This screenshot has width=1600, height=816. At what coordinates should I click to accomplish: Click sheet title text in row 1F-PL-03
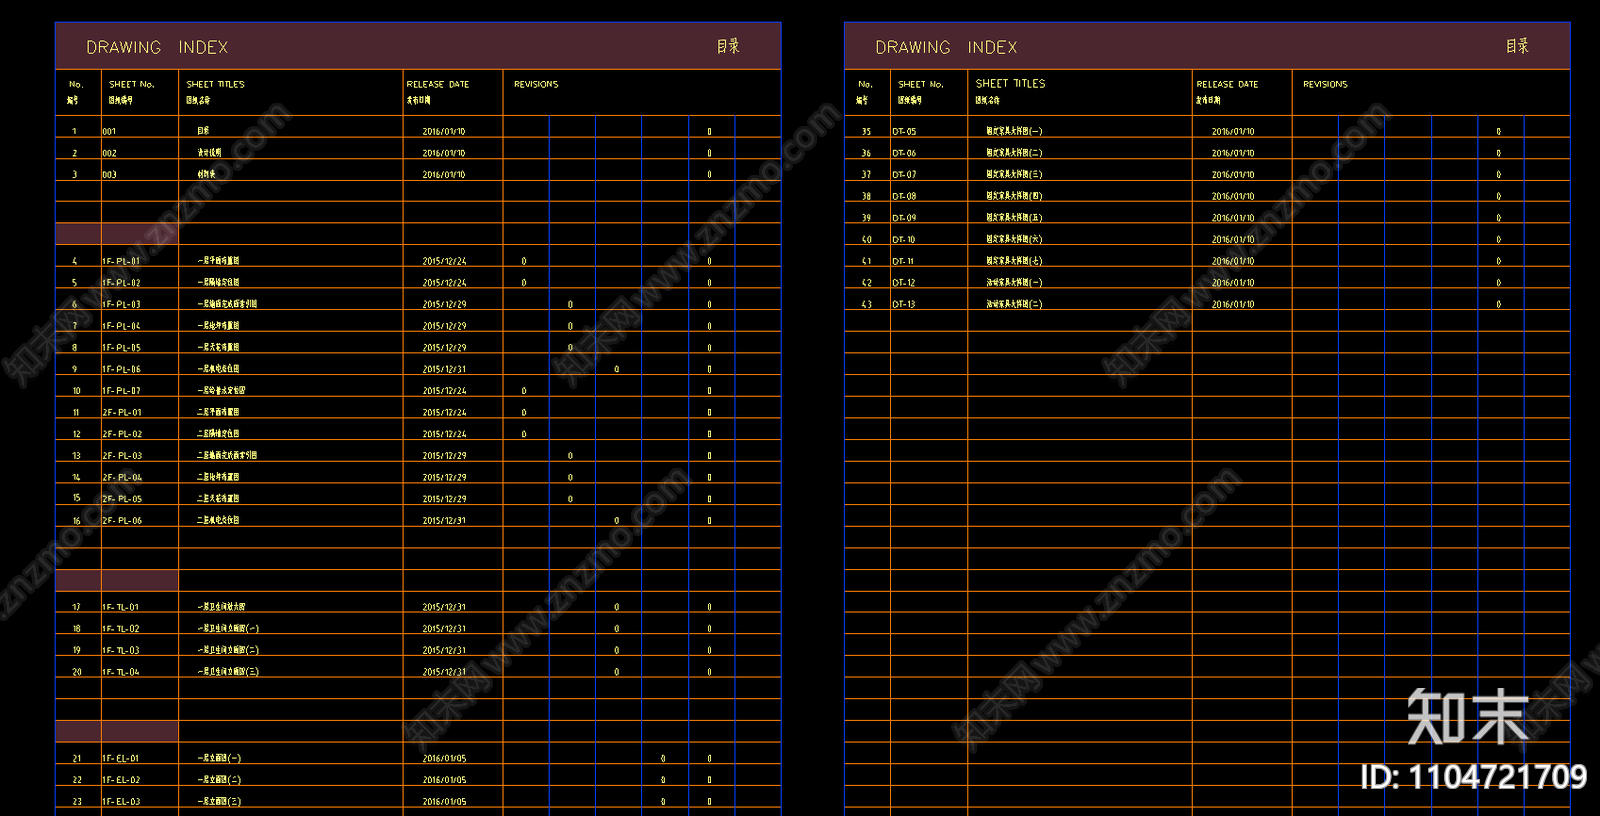[x=227, y=304]
